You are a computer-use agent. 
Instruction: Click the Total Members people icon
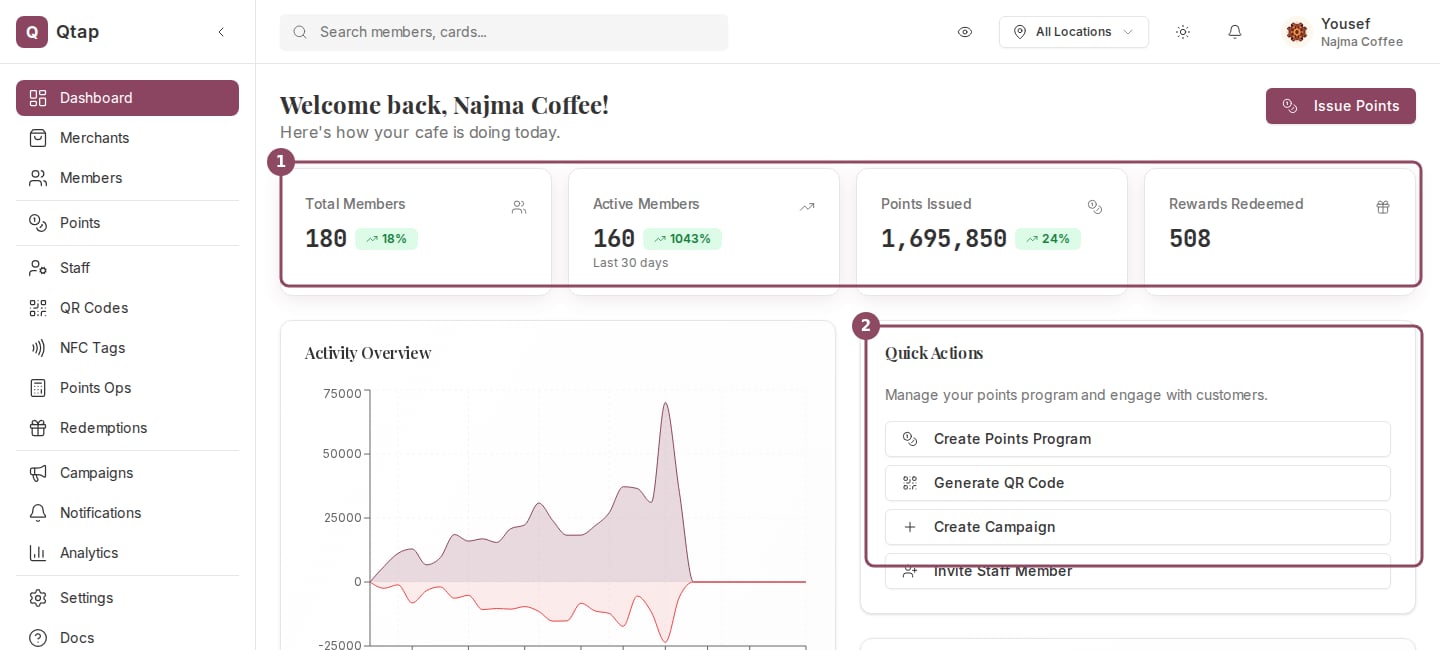pos(519,208)
